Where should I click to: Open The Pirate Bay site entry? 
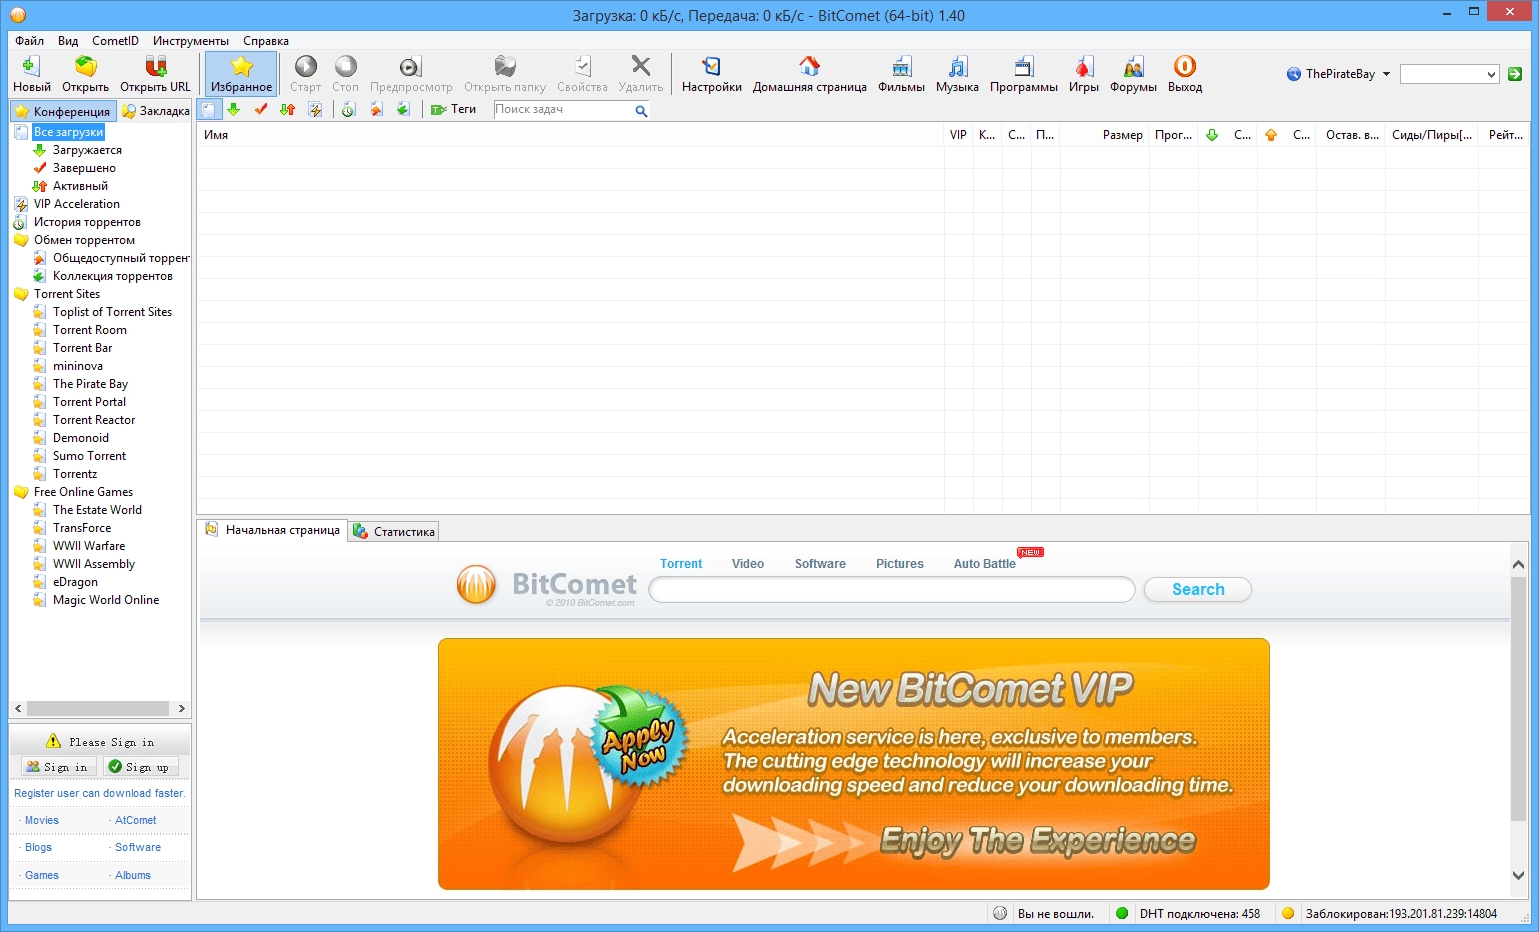pos(90,384)
